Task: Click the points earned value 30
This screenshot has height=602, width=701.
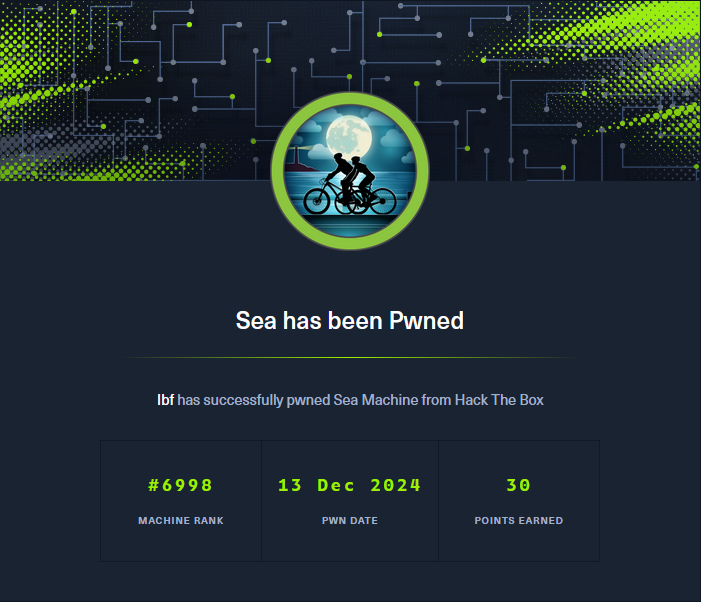Action: (519, 485)
